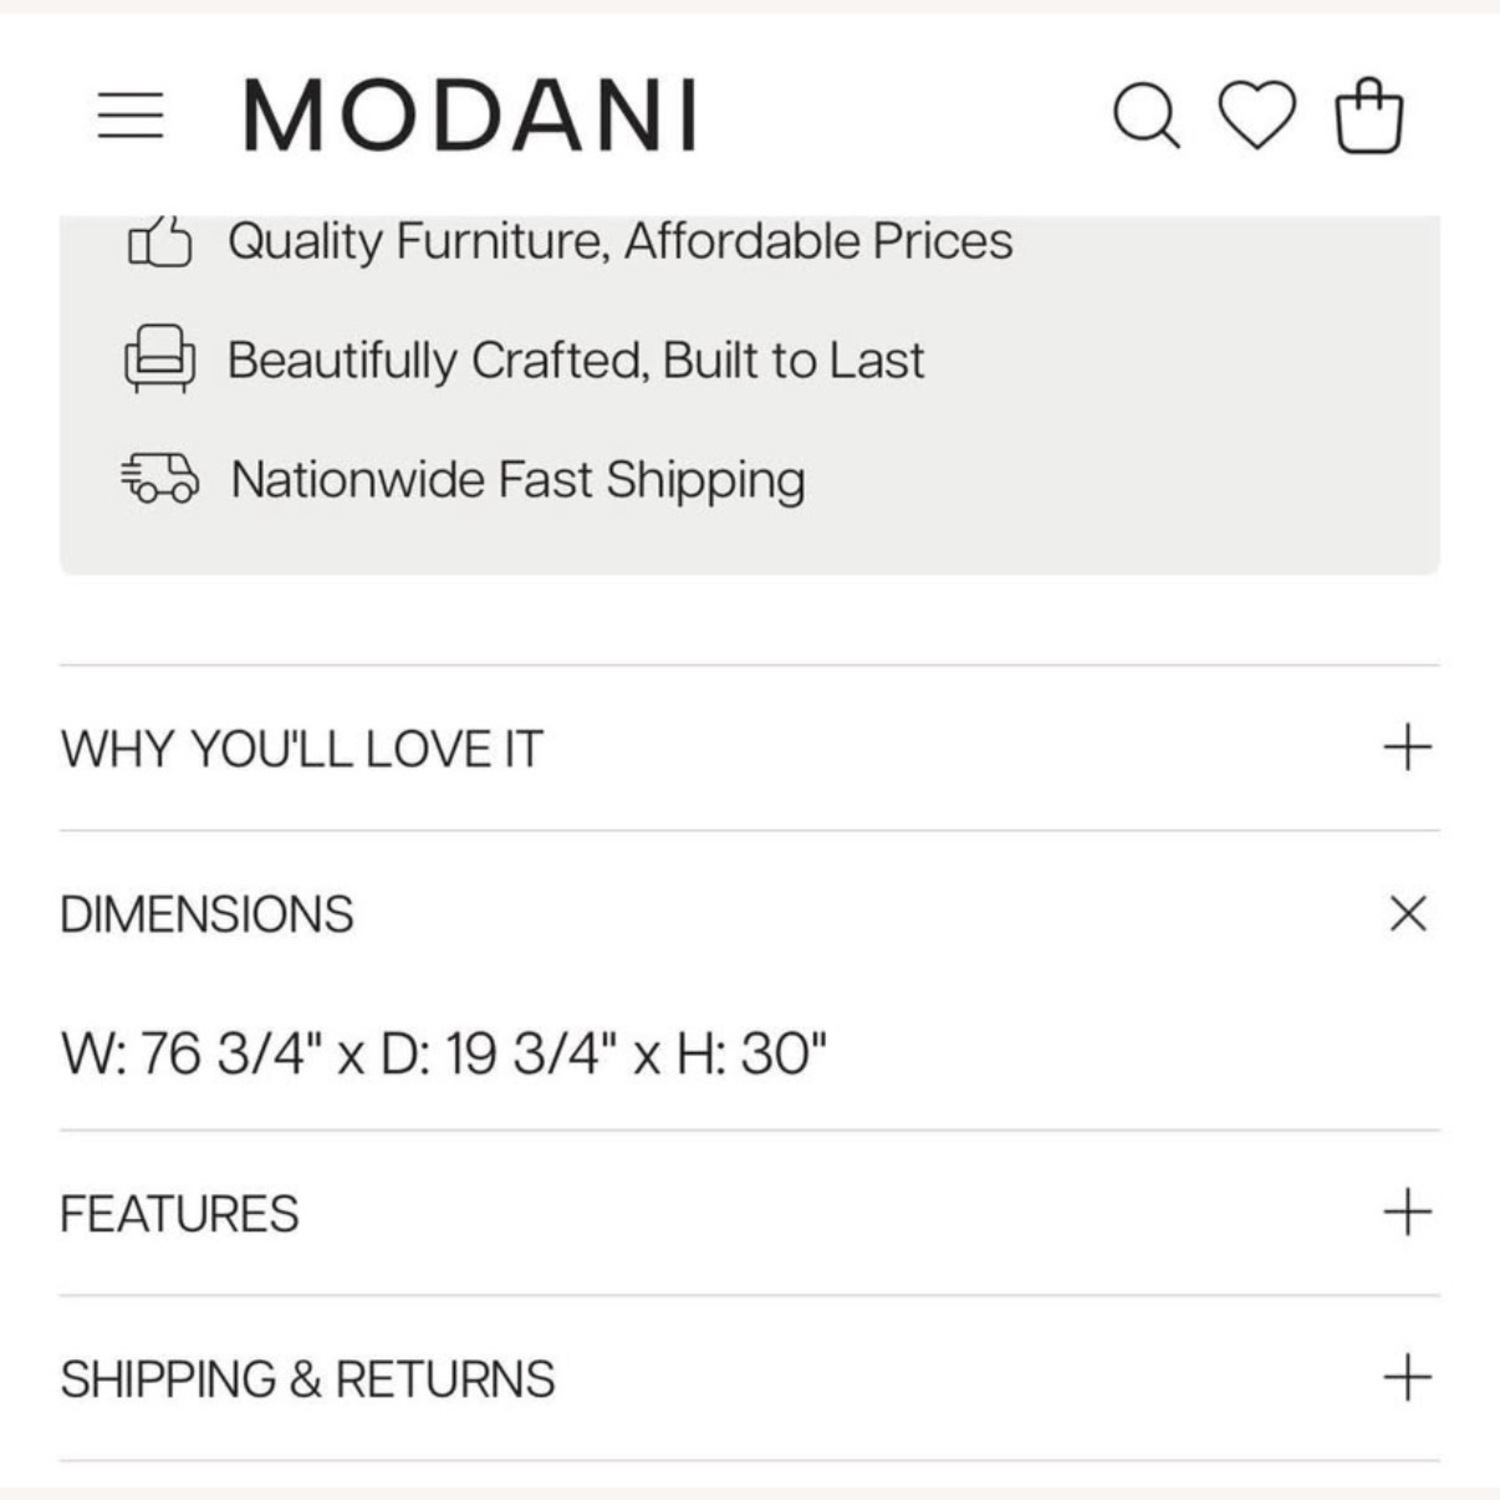Click the Nationwide Fast Shipping text
Viewport: 1500px width, 1500px height.
517,480
